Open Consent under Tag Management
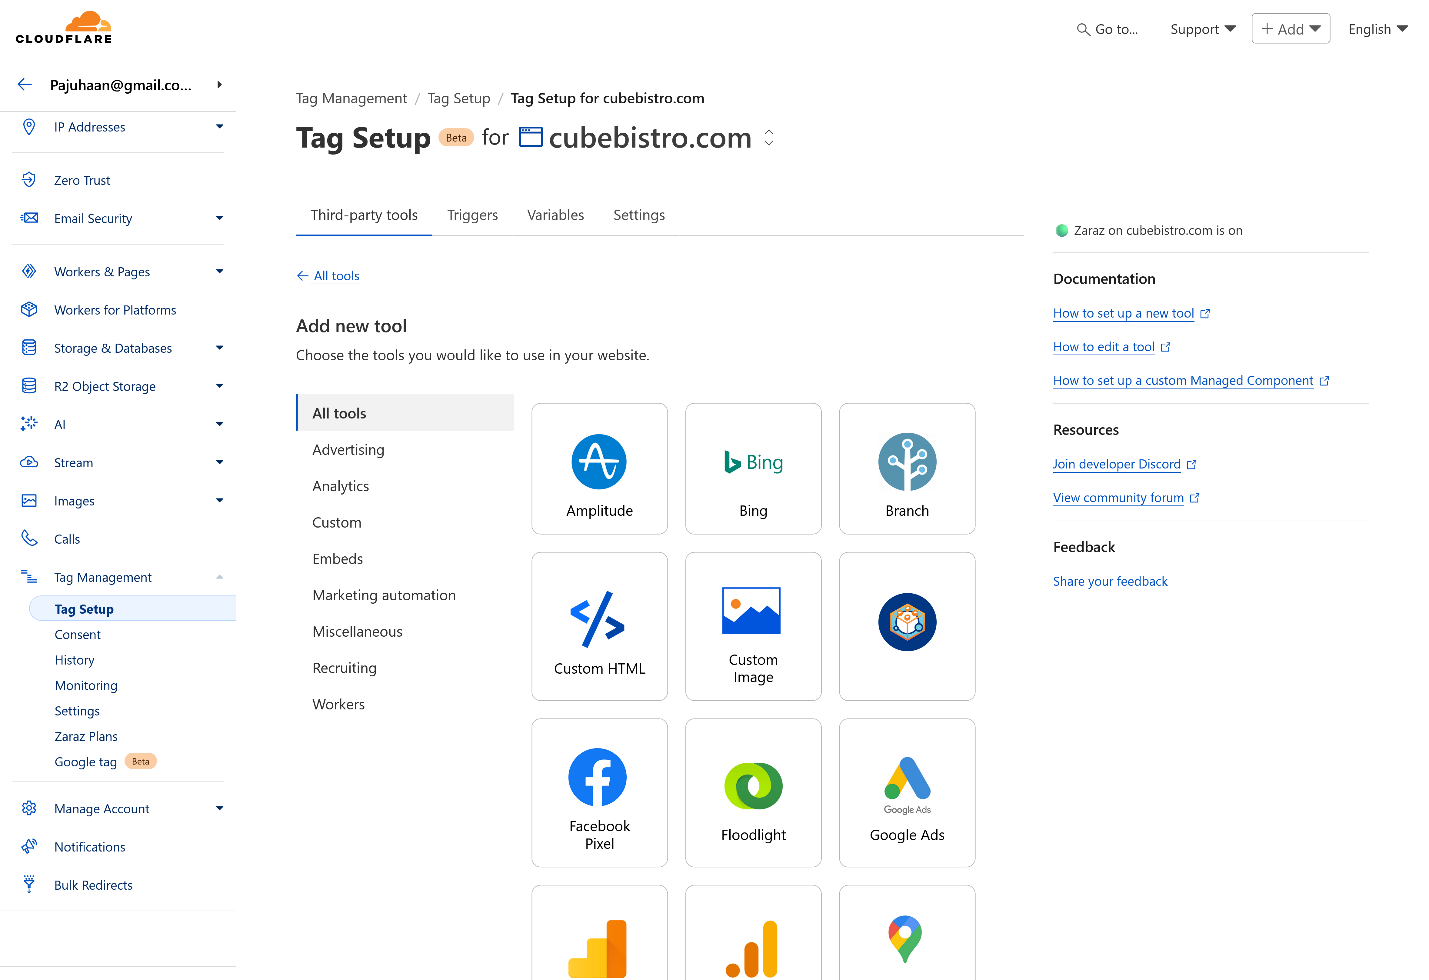 click(78, 635)
